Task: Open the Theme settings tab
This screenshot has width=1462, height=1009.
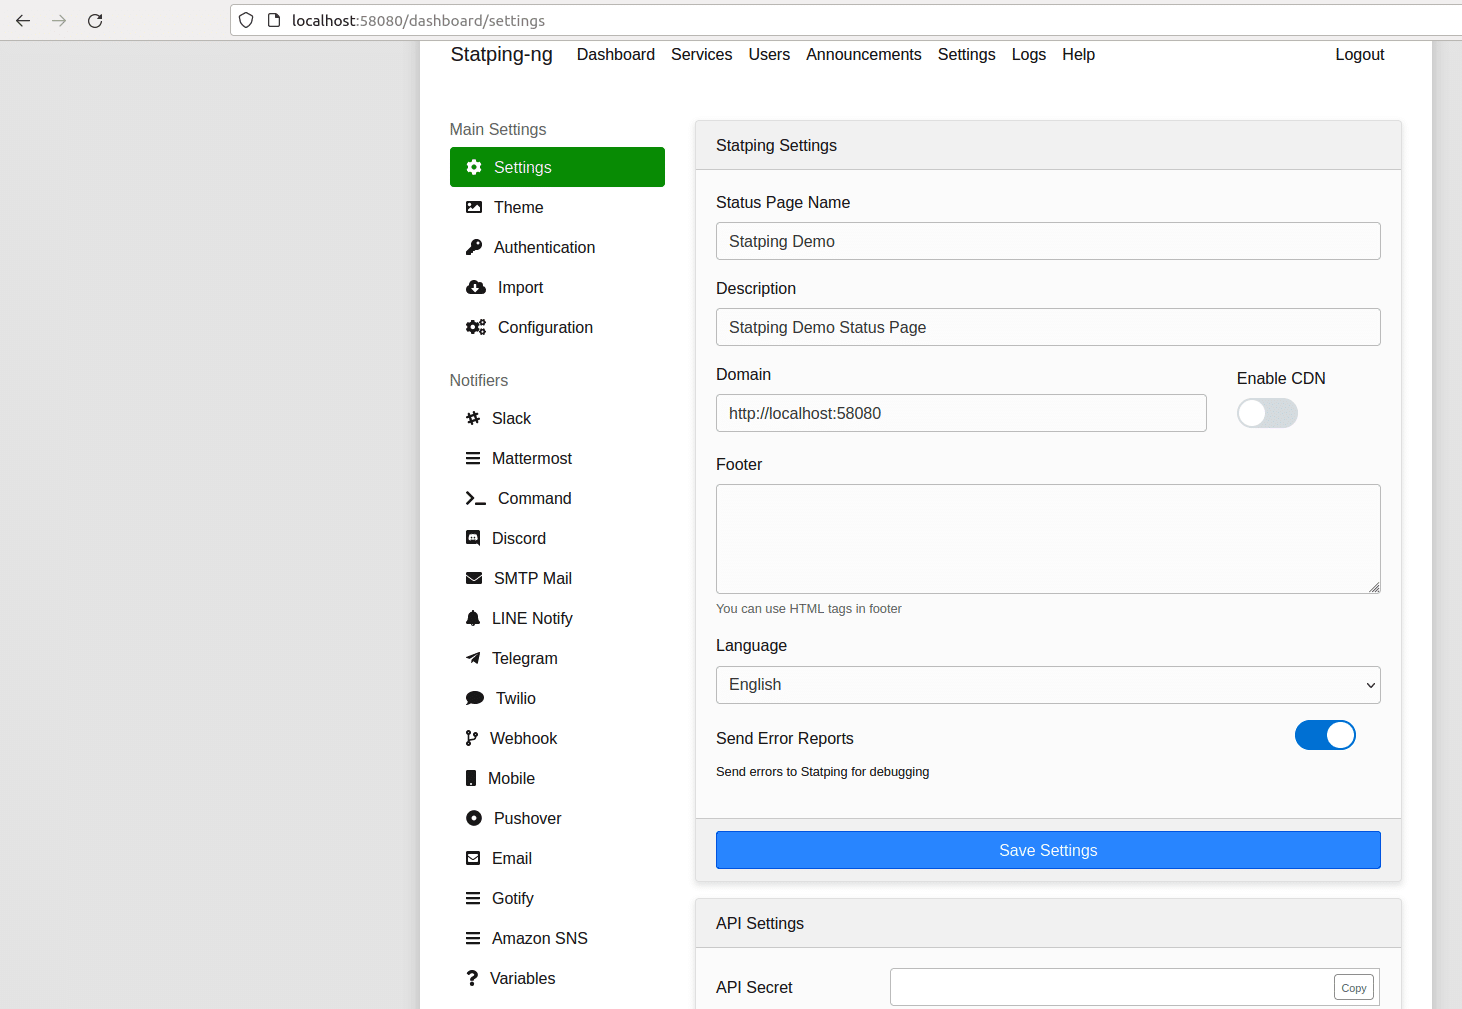Action: click(518, 207)
